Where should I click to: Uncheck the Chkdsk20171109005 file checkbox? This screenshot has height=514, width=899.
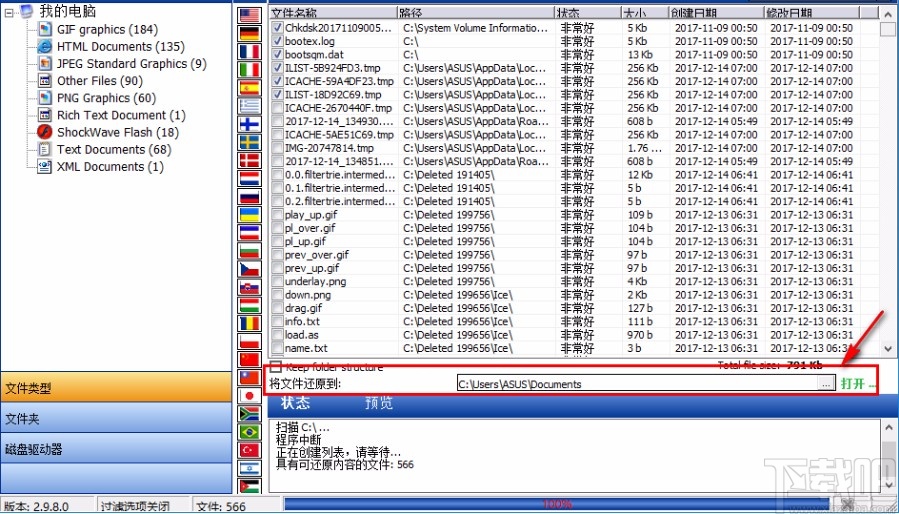[277, 28]
